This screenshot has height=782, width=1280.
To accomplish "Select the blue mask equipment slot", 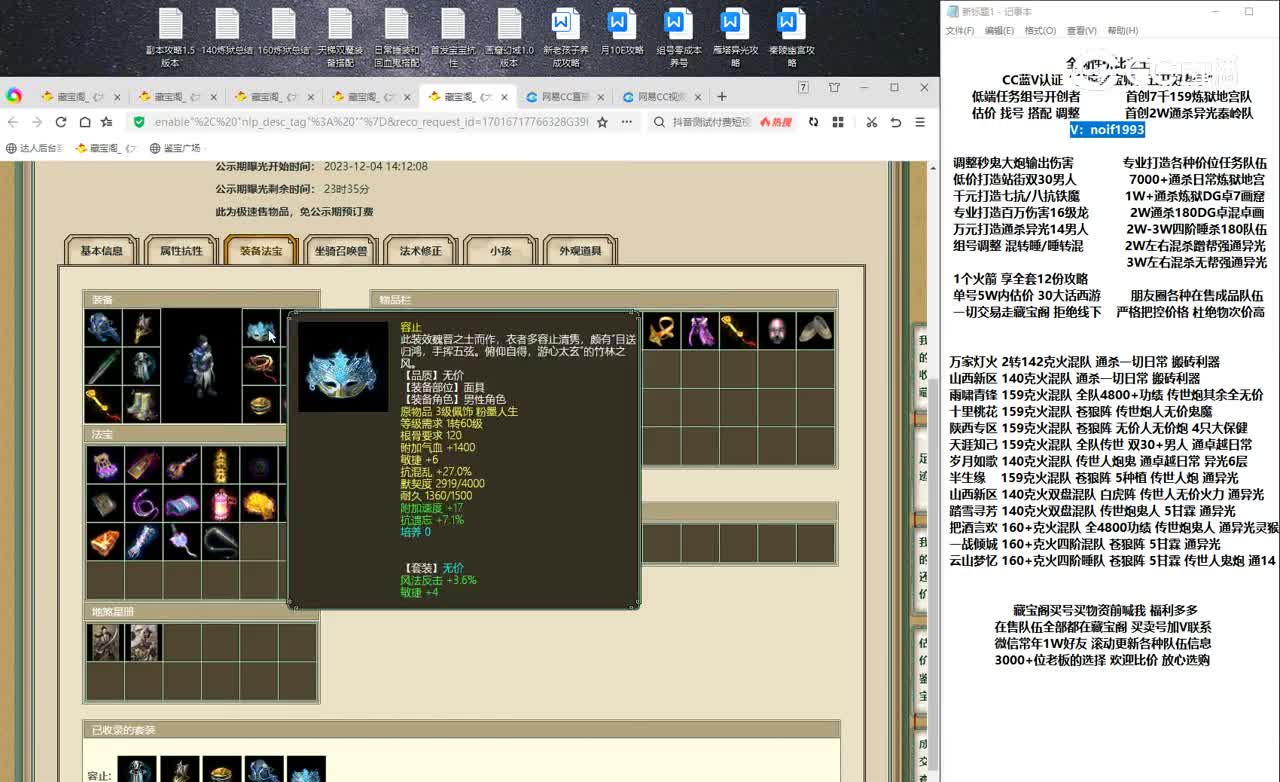I will tap(261, 328).
